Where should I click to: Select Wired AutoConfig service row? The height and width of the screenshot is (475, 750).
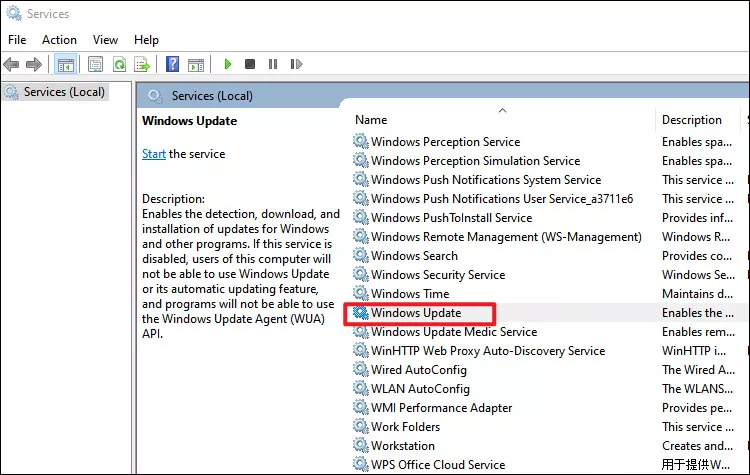coord(419,370)
